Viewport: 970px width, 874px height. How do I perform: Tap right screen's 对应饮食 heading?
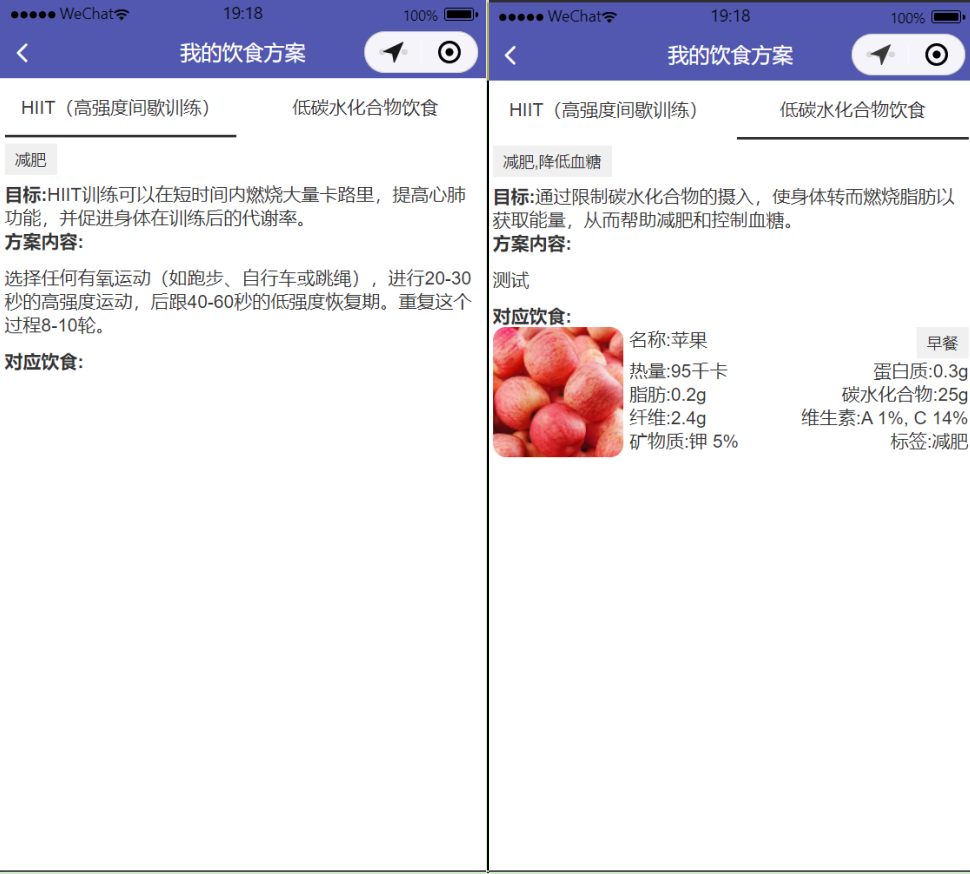pyautogui.click(x=532, y=317)
